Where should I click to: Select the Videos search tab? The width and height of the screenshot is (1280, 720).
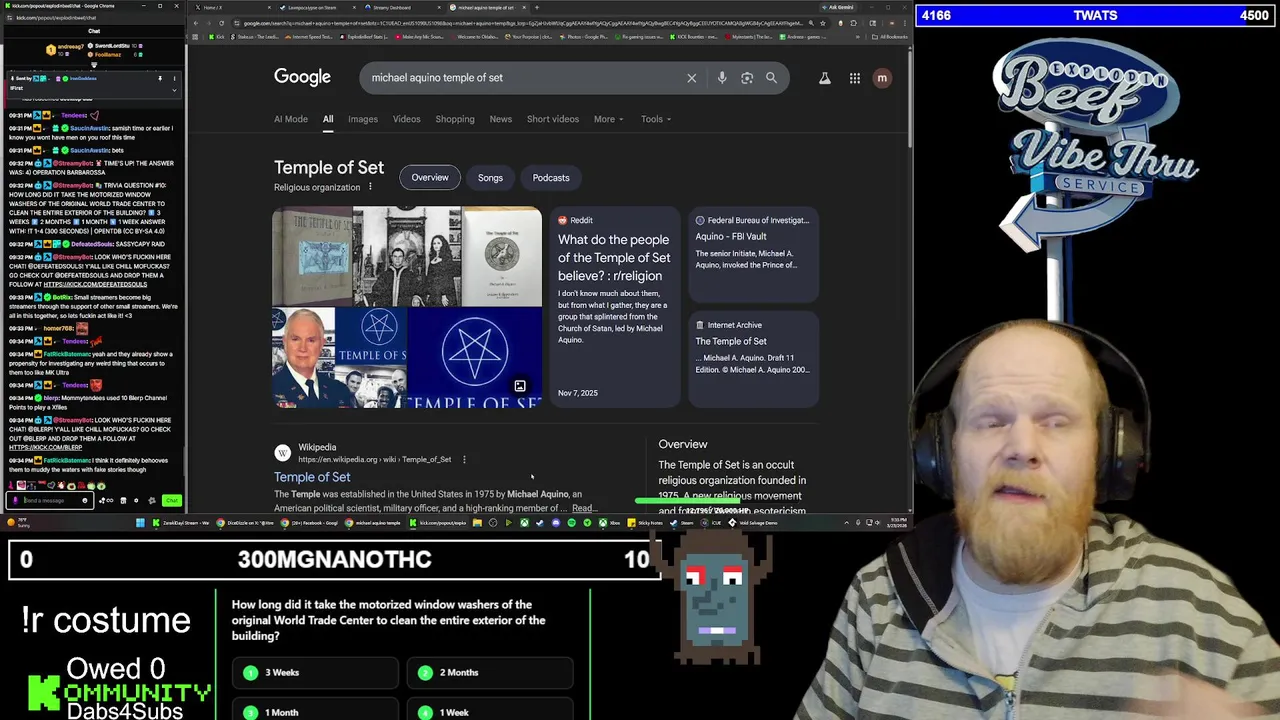pyautogui.click(x=406, y=119)
